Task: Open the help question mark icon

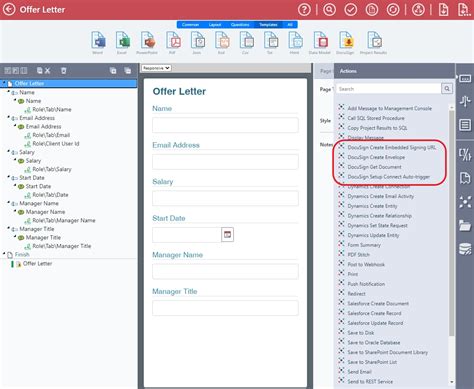Action: (x=304, y=10)
